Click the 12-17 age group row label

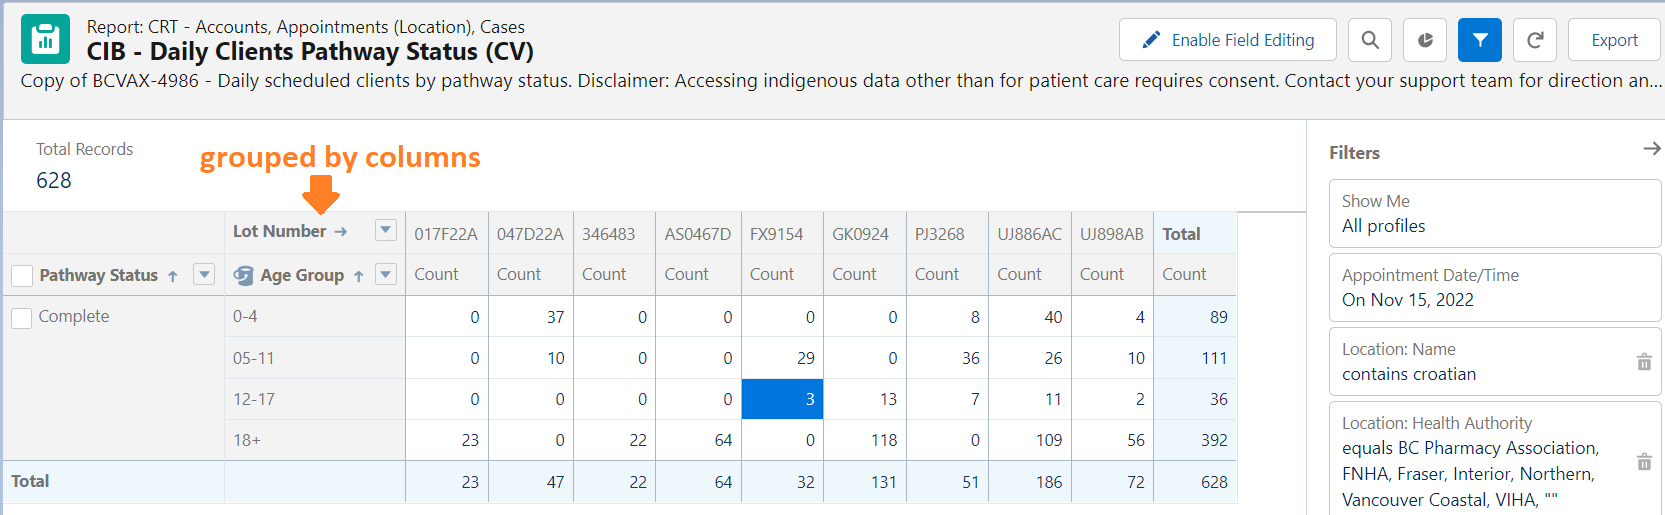253,399
